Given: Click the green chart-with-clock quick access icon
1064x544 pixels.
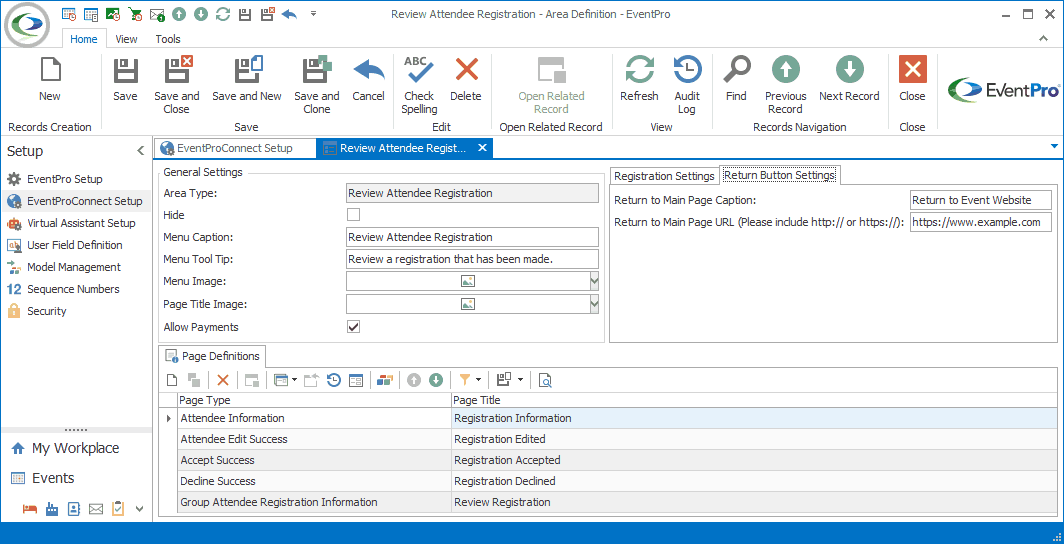Looking at the screenshot, I should click(x=113, y=14).
